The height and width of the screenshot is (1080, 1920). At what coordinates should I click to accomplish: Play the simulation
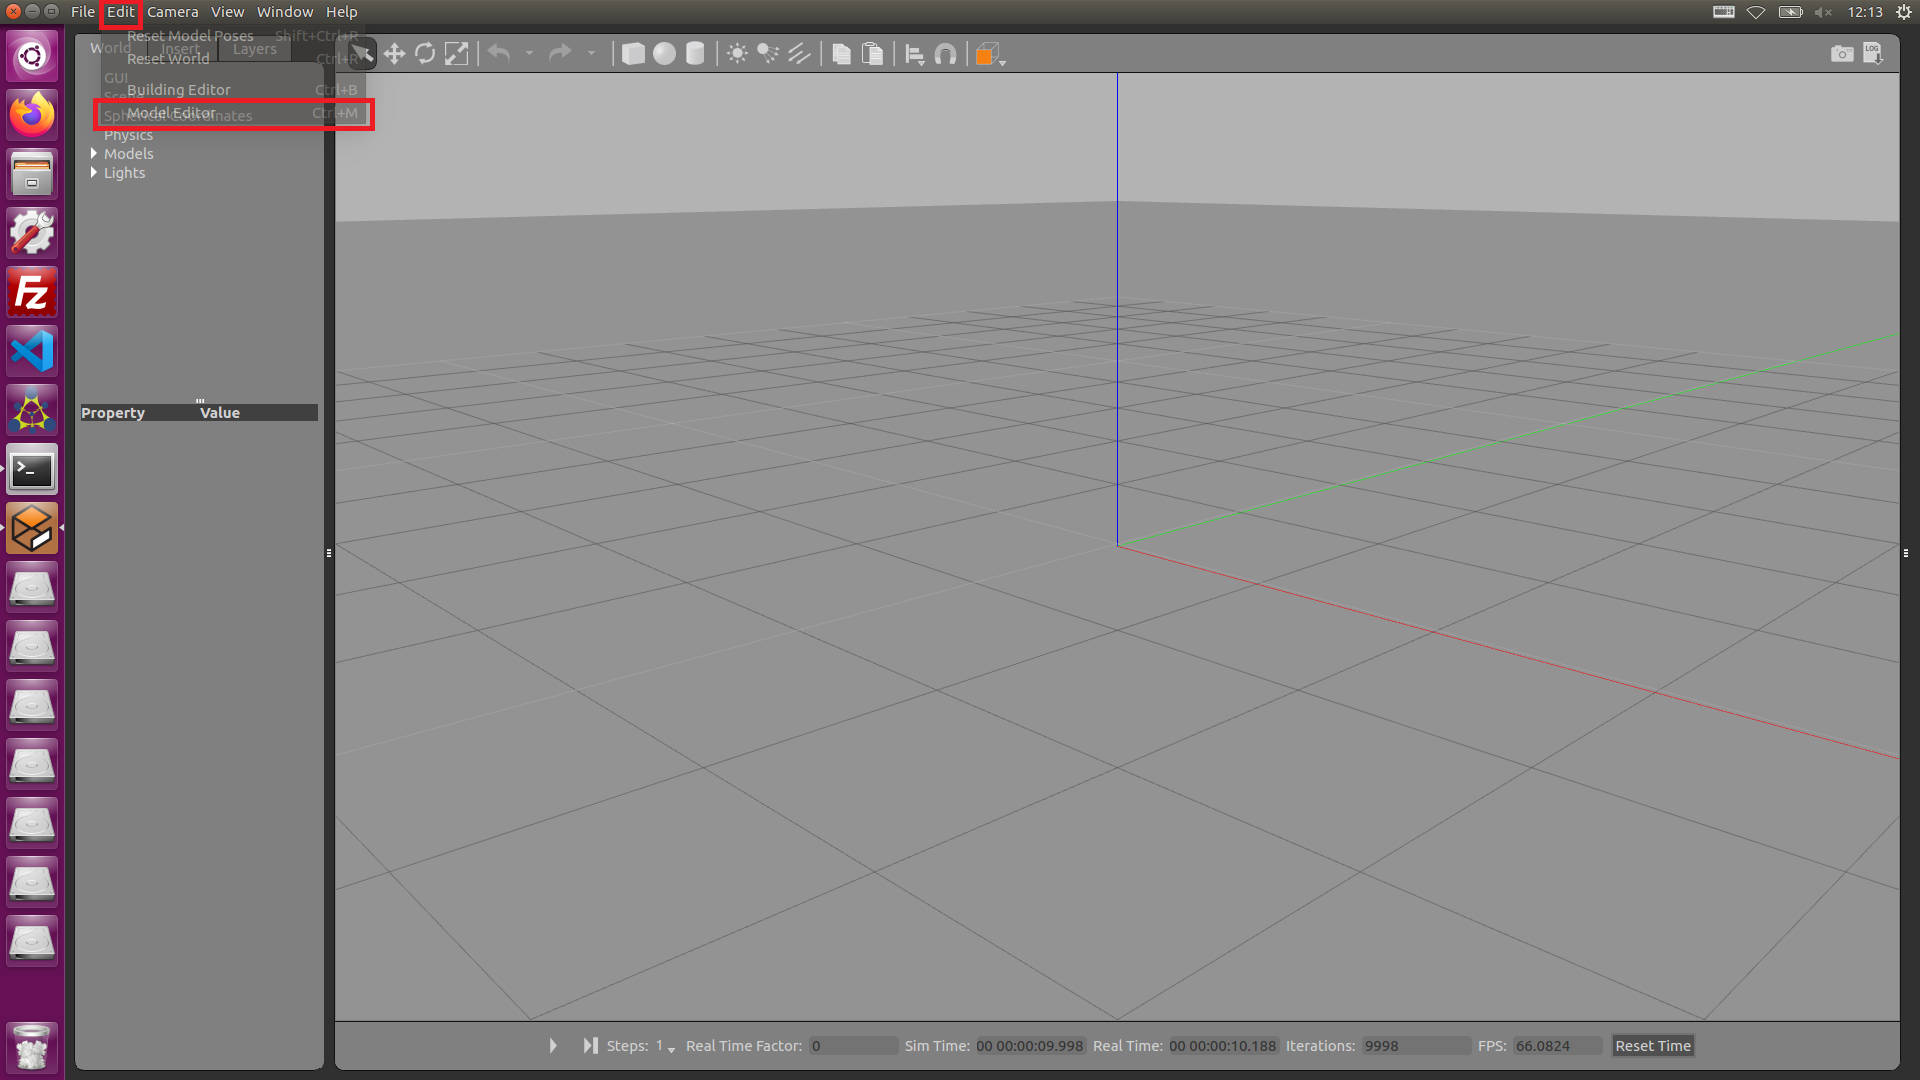click(553, 1046)
